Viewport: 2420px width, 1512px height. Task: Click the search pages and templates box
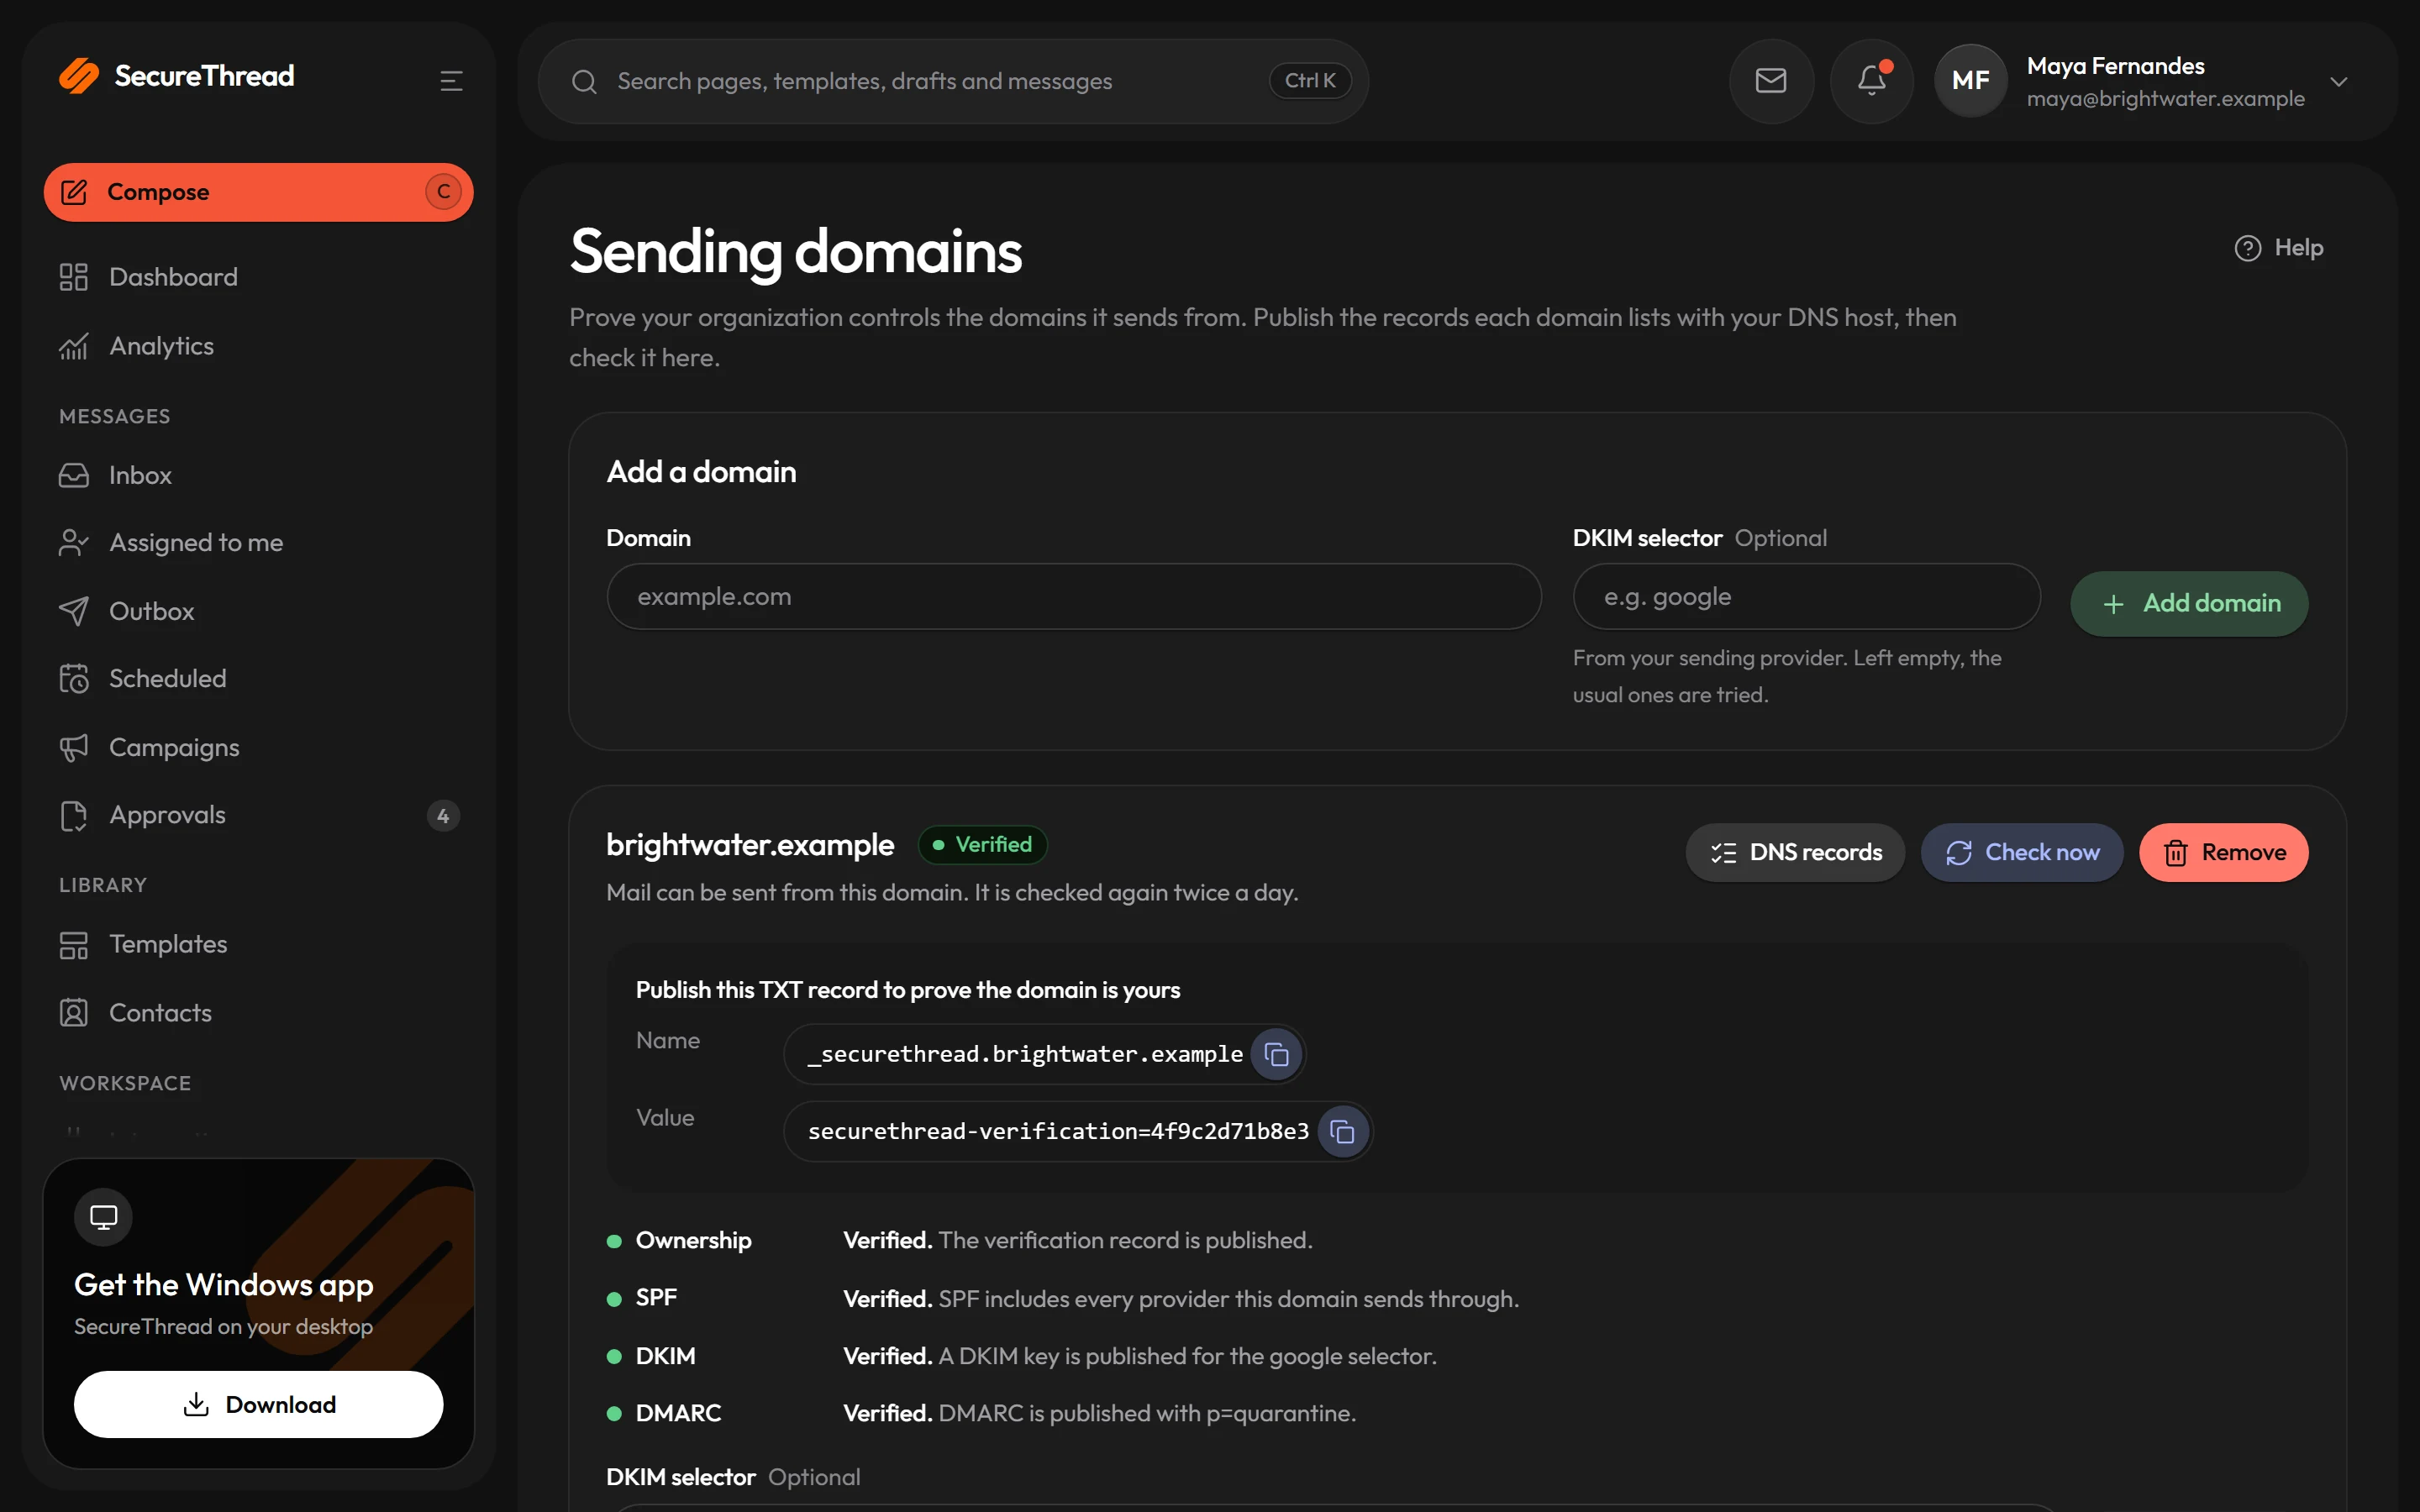click(x=952, y=81)
